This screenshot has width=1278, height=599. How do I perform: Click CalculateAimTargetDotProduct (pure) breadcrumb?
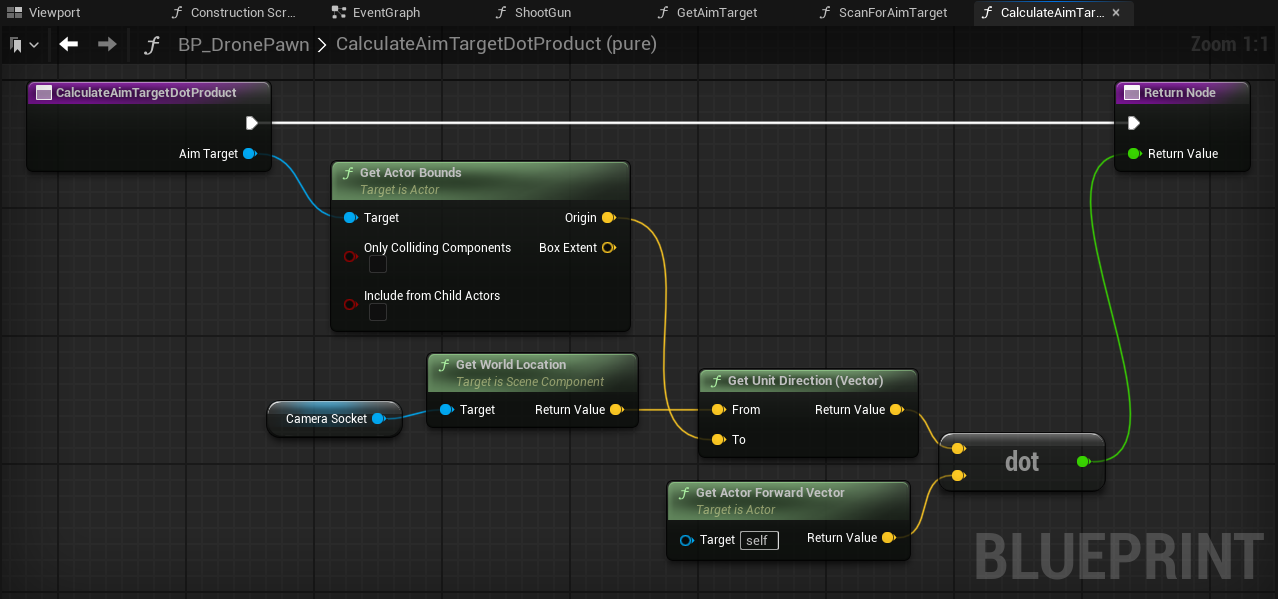point(496,45)
